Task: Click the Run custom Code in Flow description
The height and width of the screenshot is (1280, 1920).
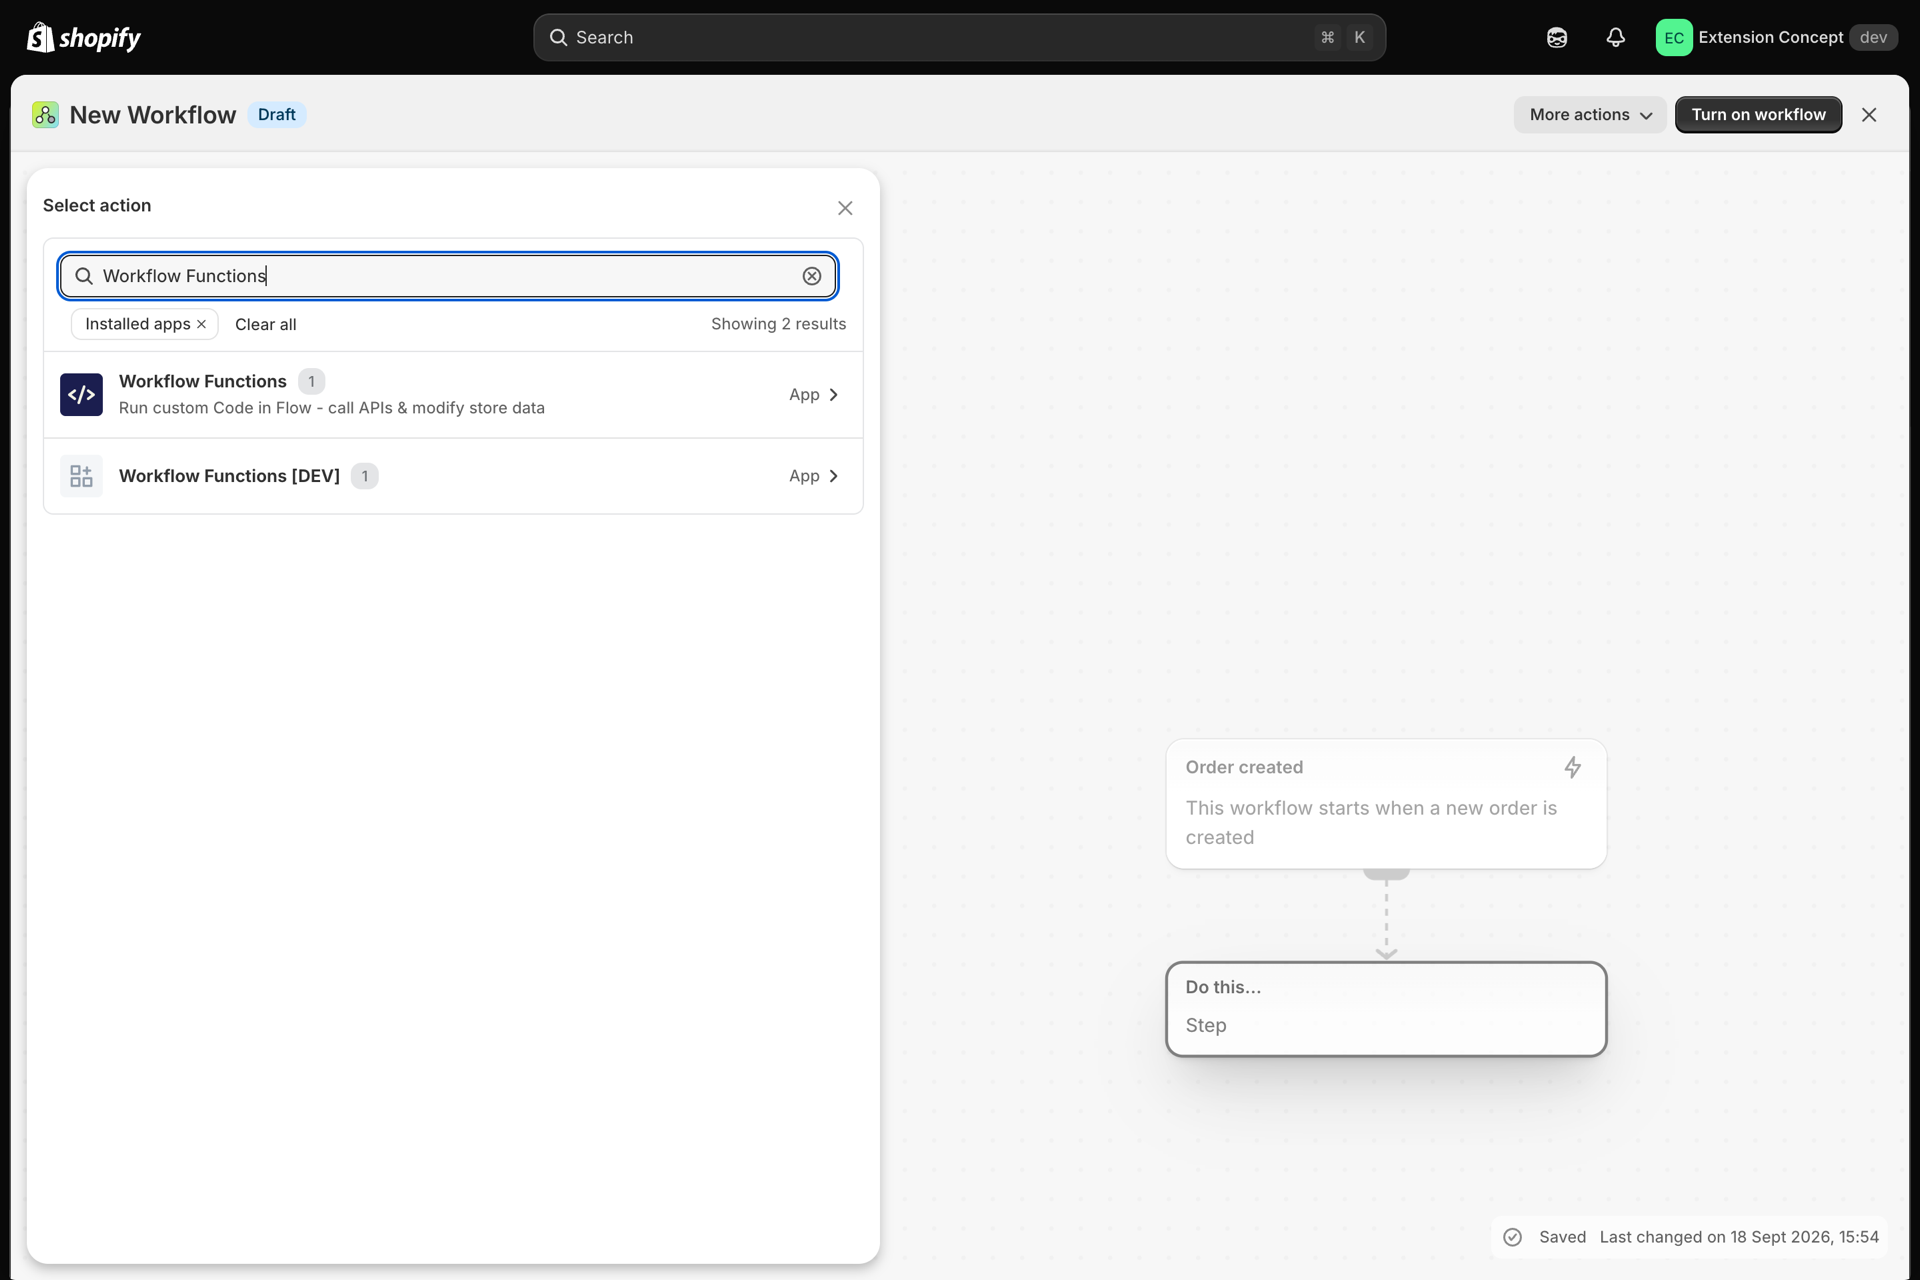Action: (x=332, y=408)
